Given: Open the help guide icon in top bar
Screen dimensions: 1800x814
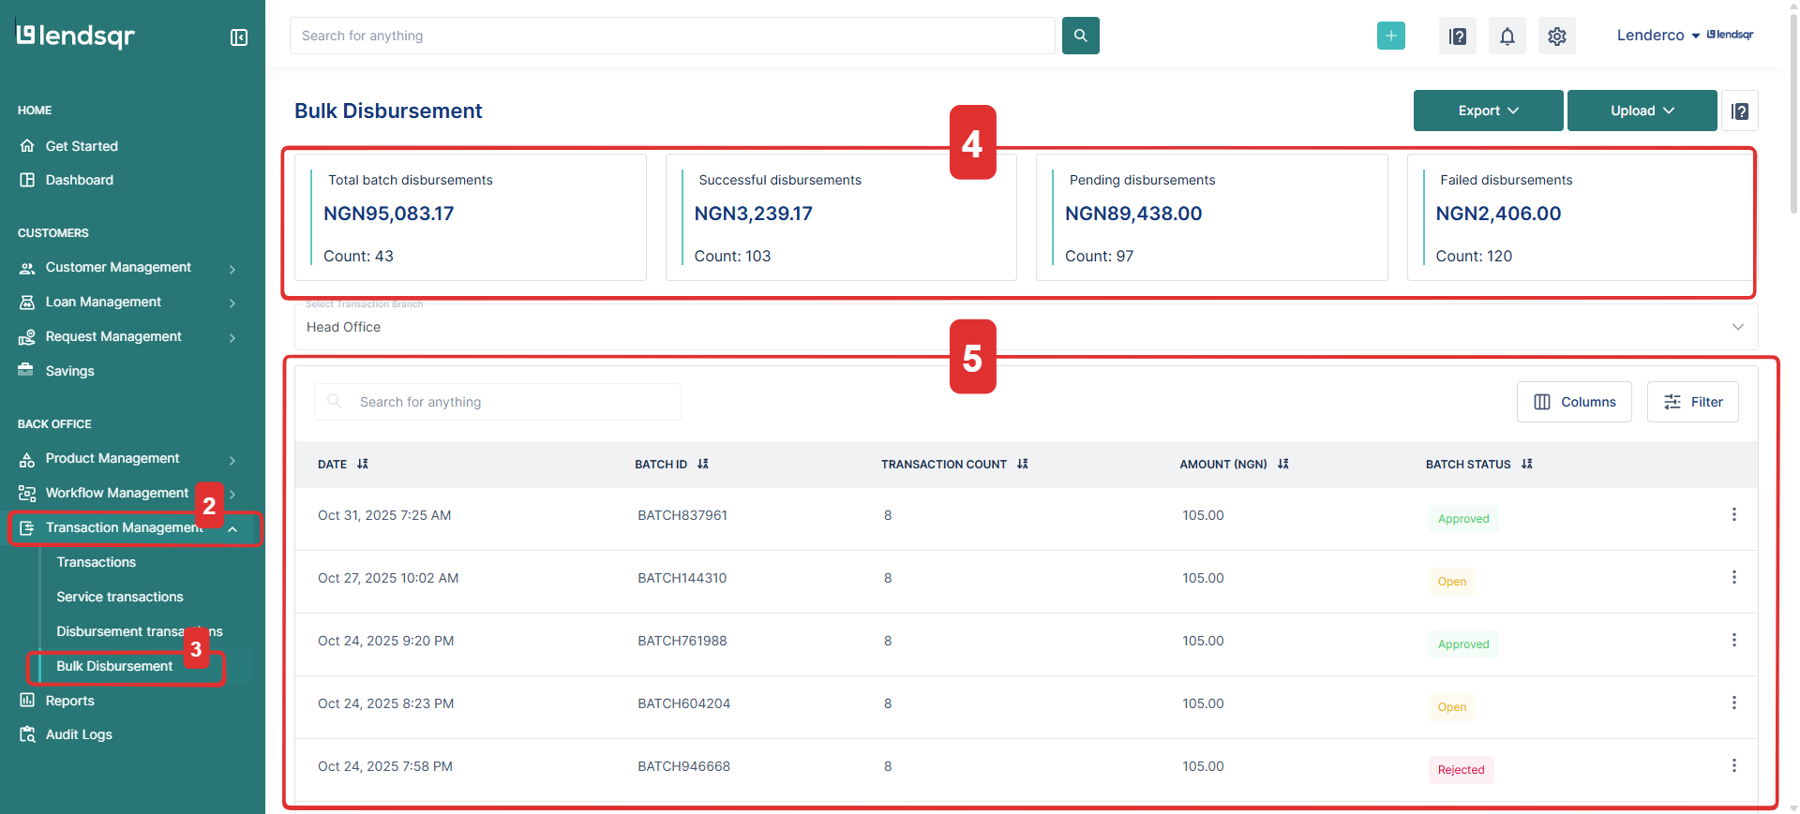Looking at the screenshot, I should 1457,37.
